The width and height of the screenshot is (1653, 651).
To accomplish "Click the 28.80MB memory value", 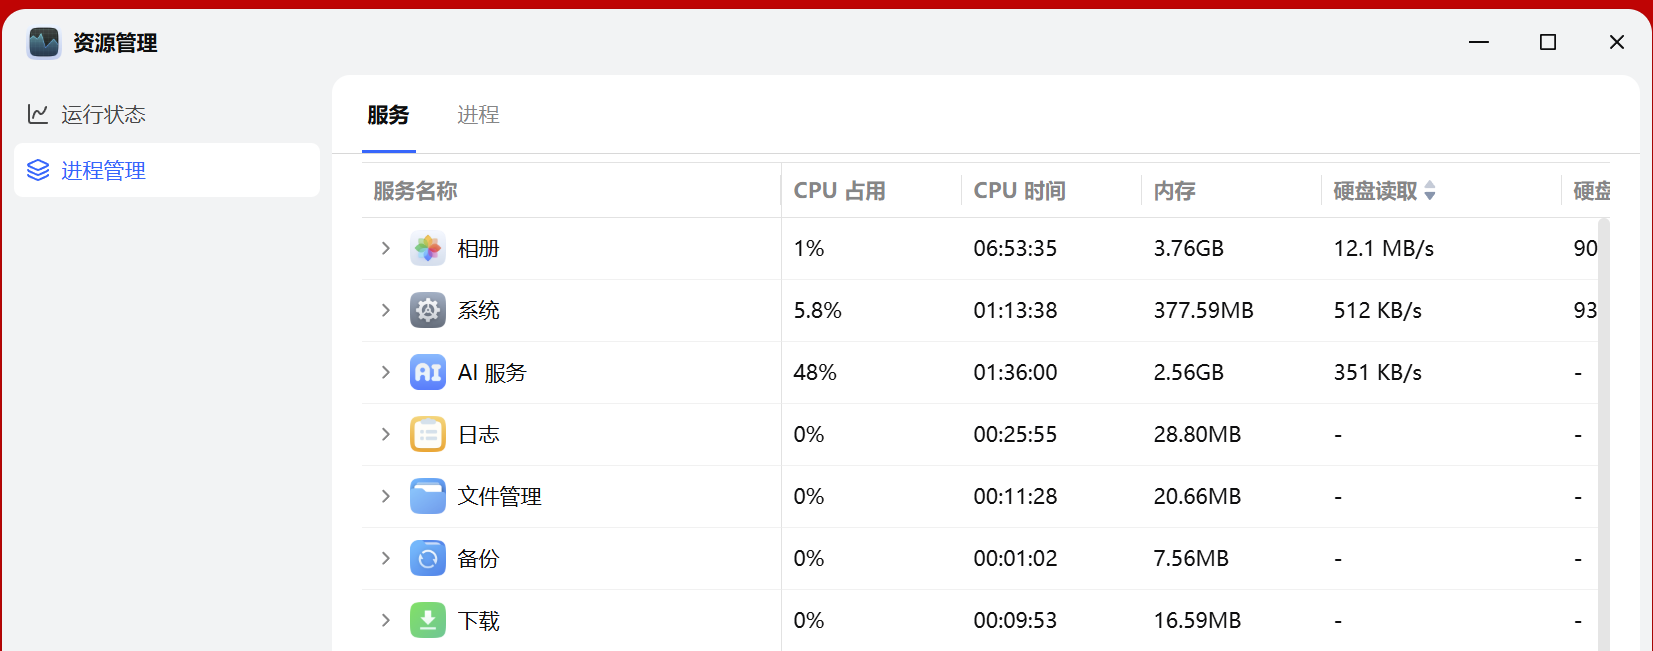I will [1197, 434].
